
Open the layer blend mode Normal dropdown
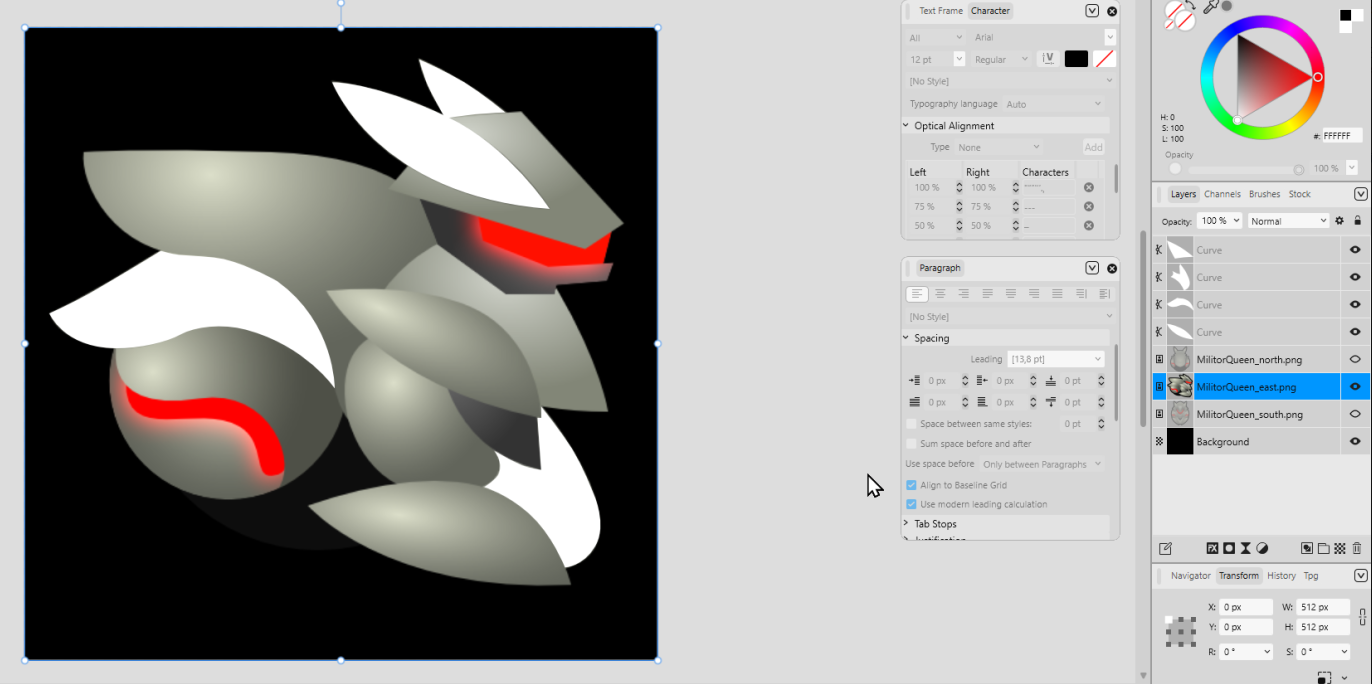pos(1289,221)
